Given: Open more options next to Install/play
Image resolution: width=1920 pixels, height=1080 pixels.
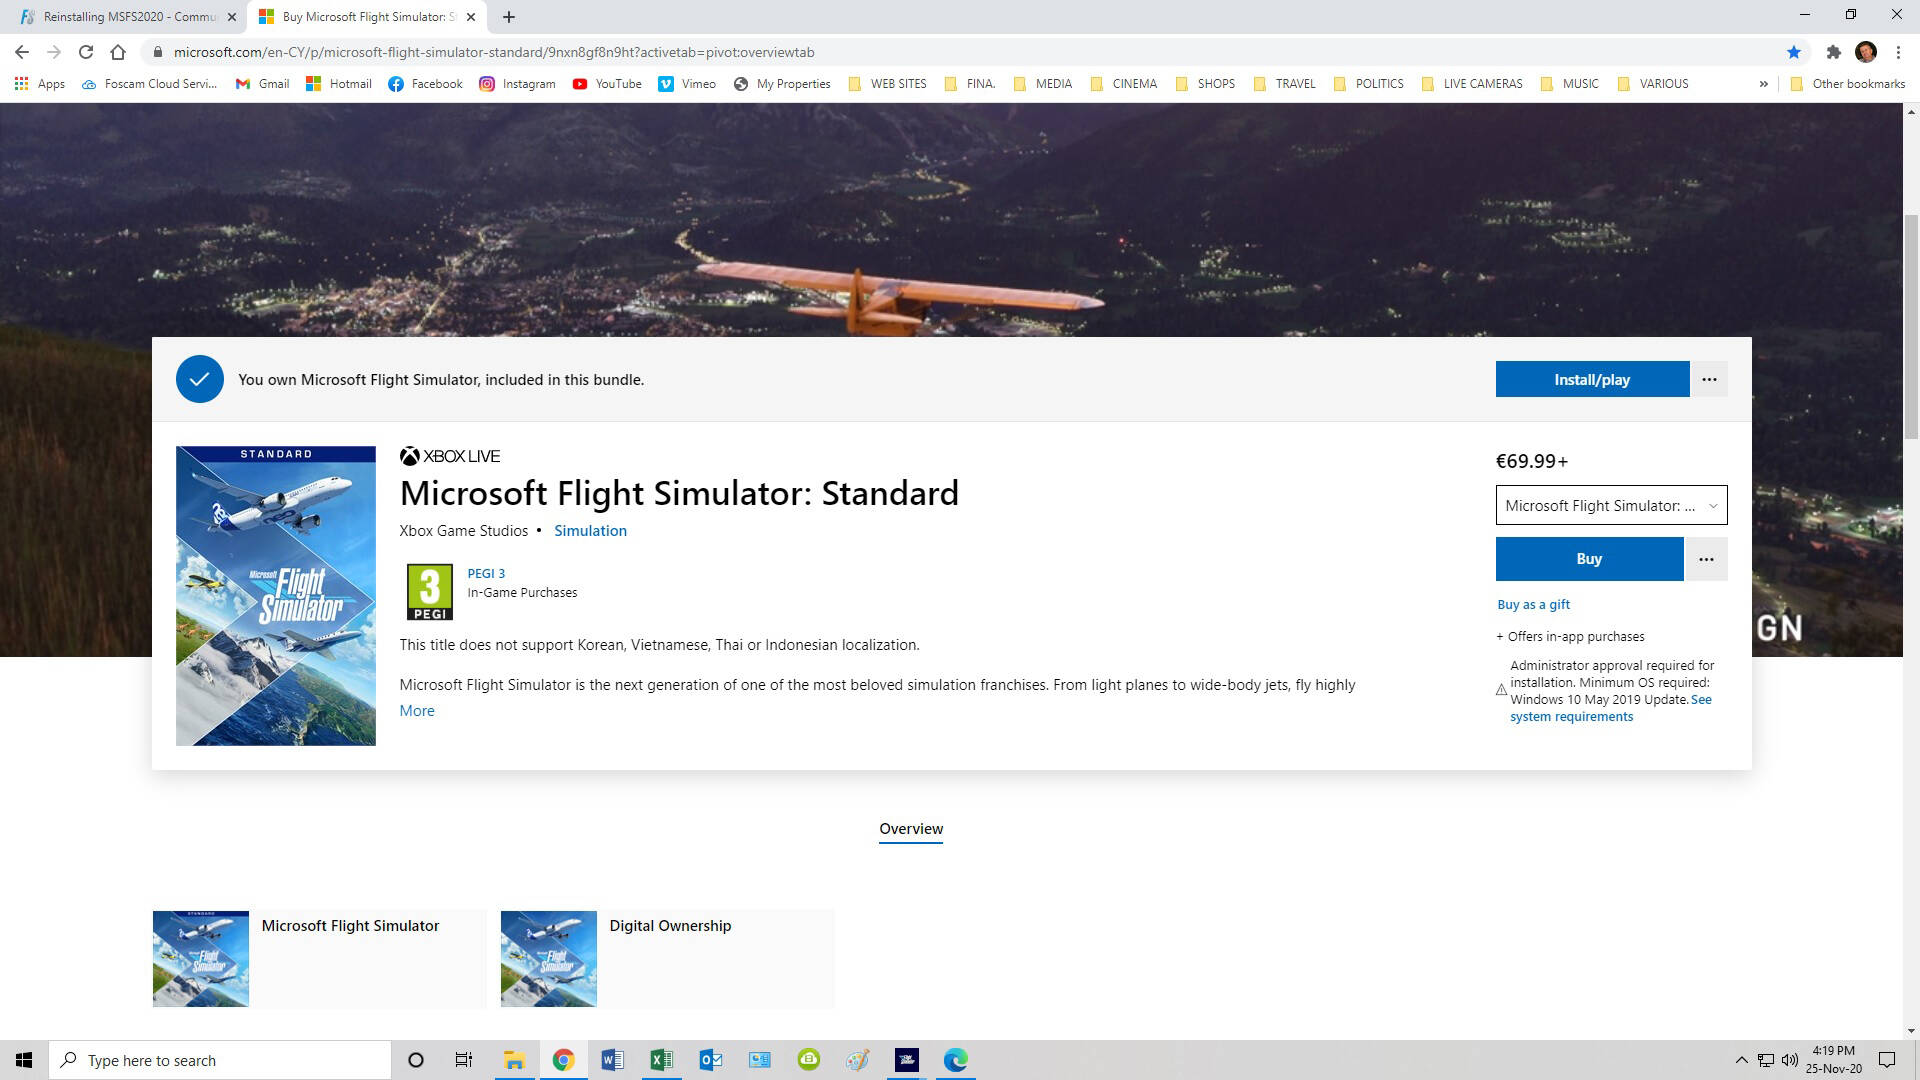Looking at the screenshot, I should [x=1709, y=379].
